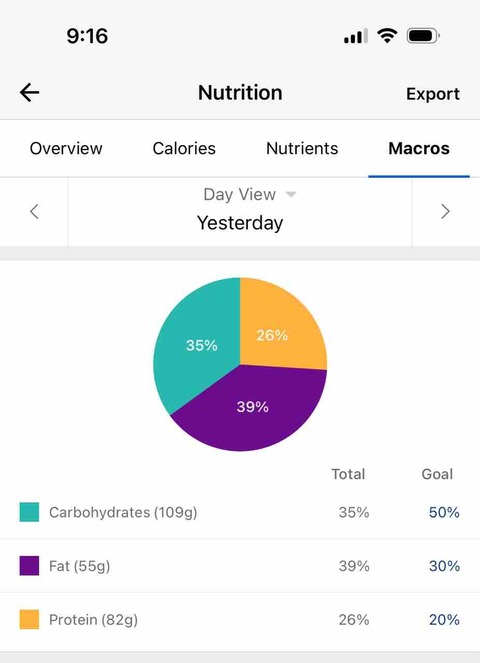Tap the Wi-Fi status icon

pos(387,36)
